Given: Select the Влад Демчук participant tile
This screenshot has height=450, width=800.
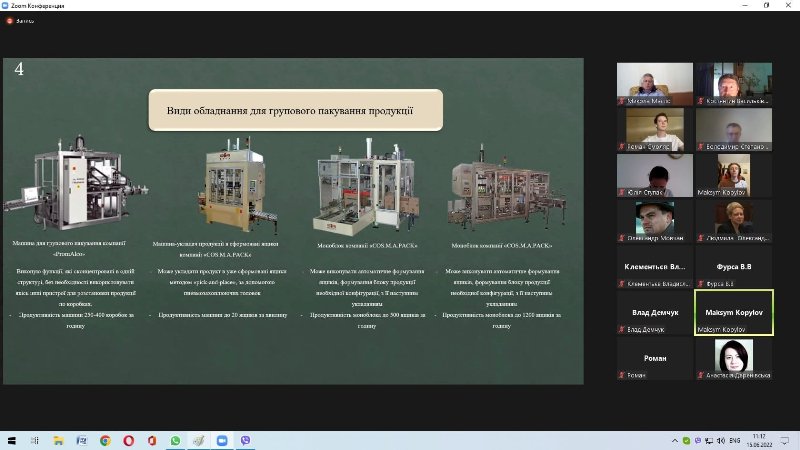Looking at the screenshot, I should coord(655,312).
